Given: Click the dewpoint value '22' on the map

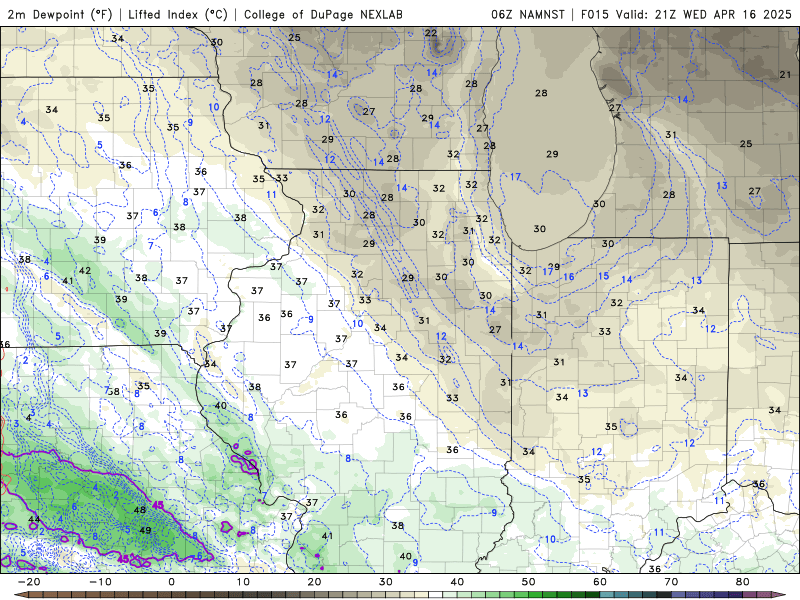Looking at the screenshot, I should [431, 33].
